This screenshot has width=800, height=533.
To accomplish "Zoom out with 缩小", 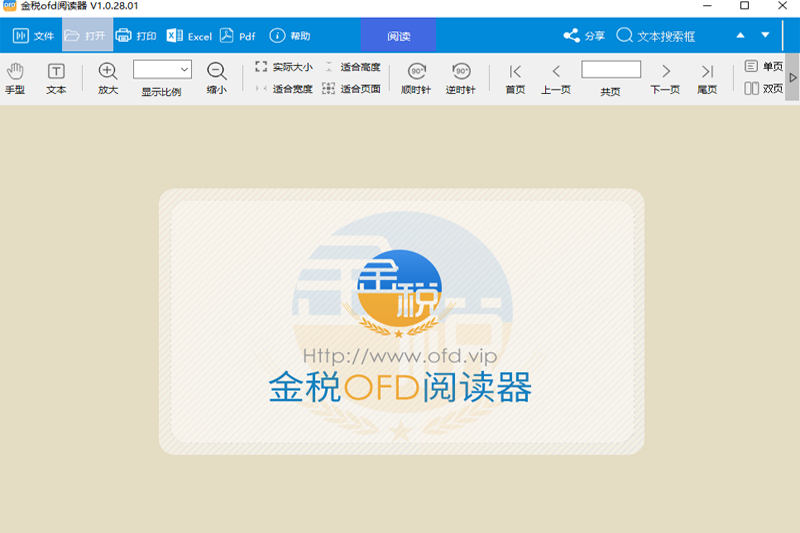I will (x=216, y=78).
